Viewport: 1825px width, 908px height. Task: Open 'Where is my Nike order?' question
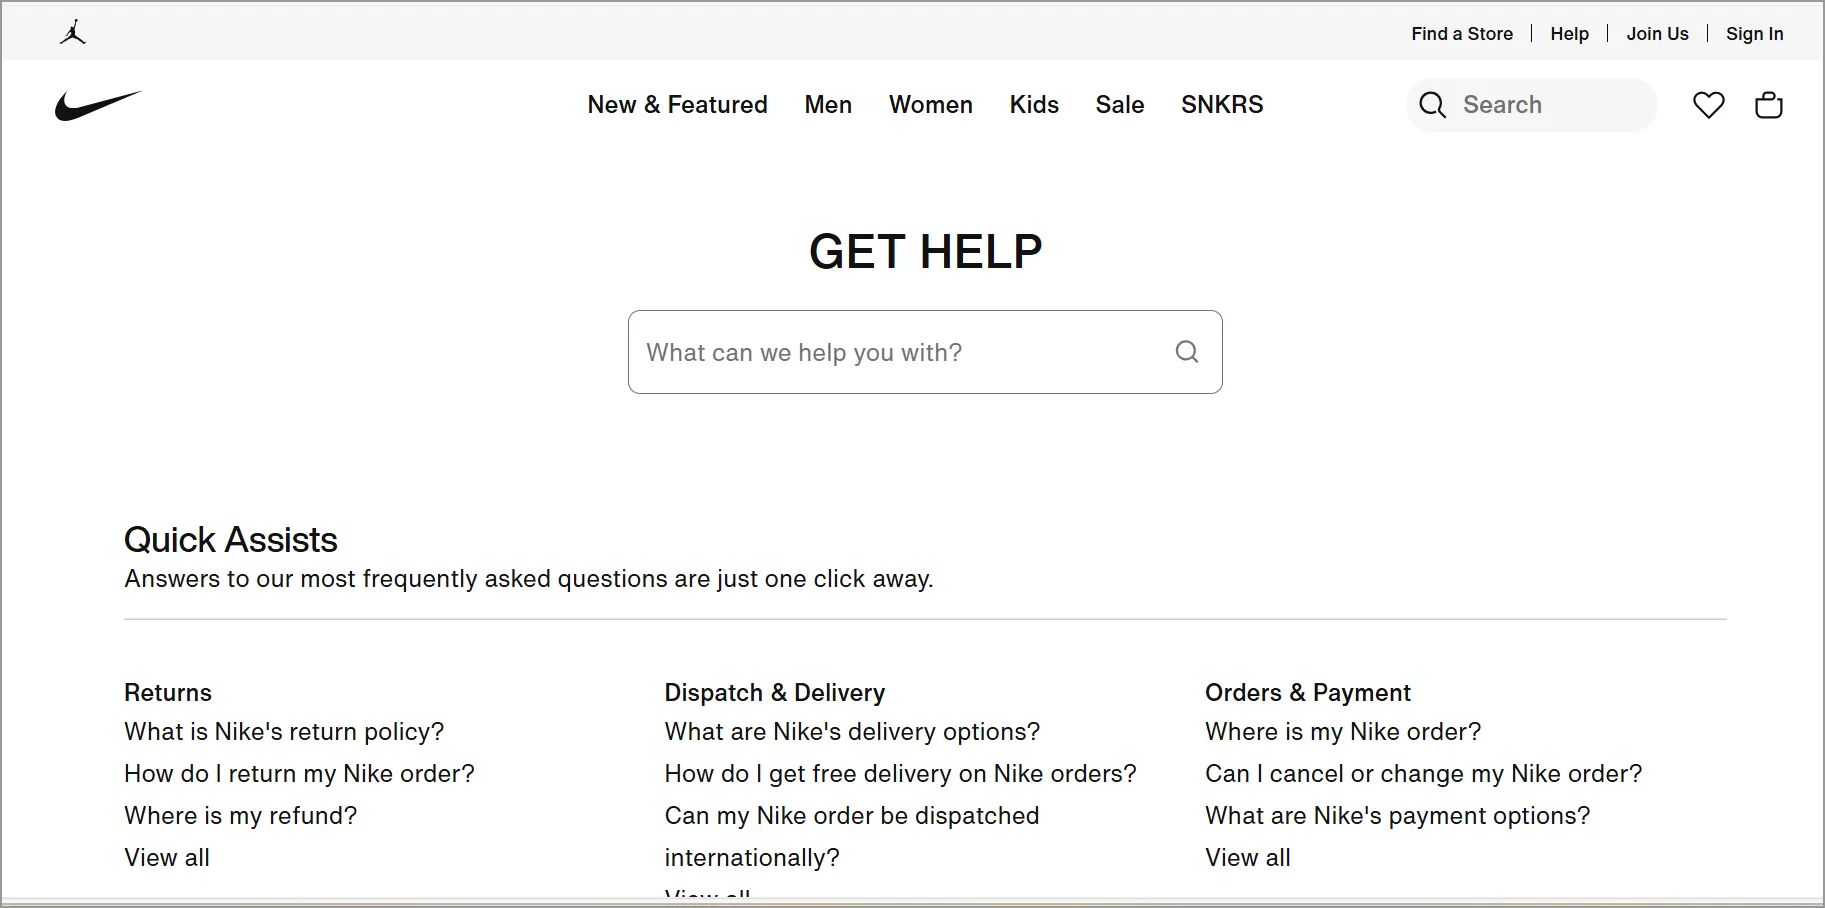1343,732
